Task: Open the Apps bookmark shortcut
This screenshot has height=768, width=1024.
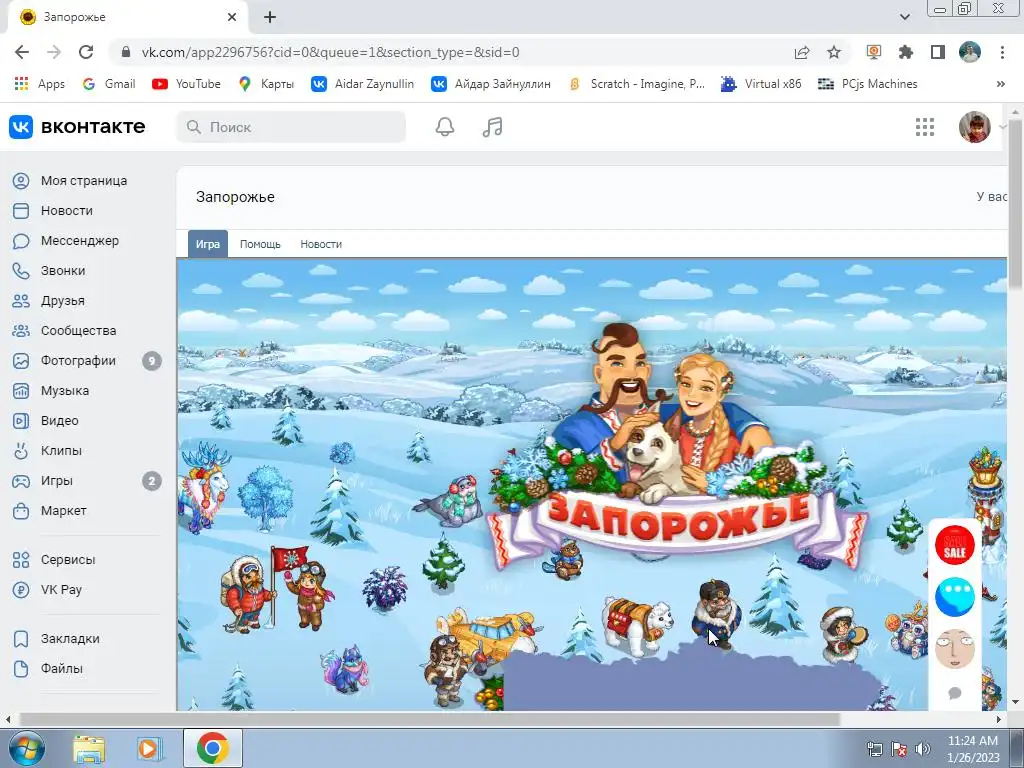Action: 40,84
